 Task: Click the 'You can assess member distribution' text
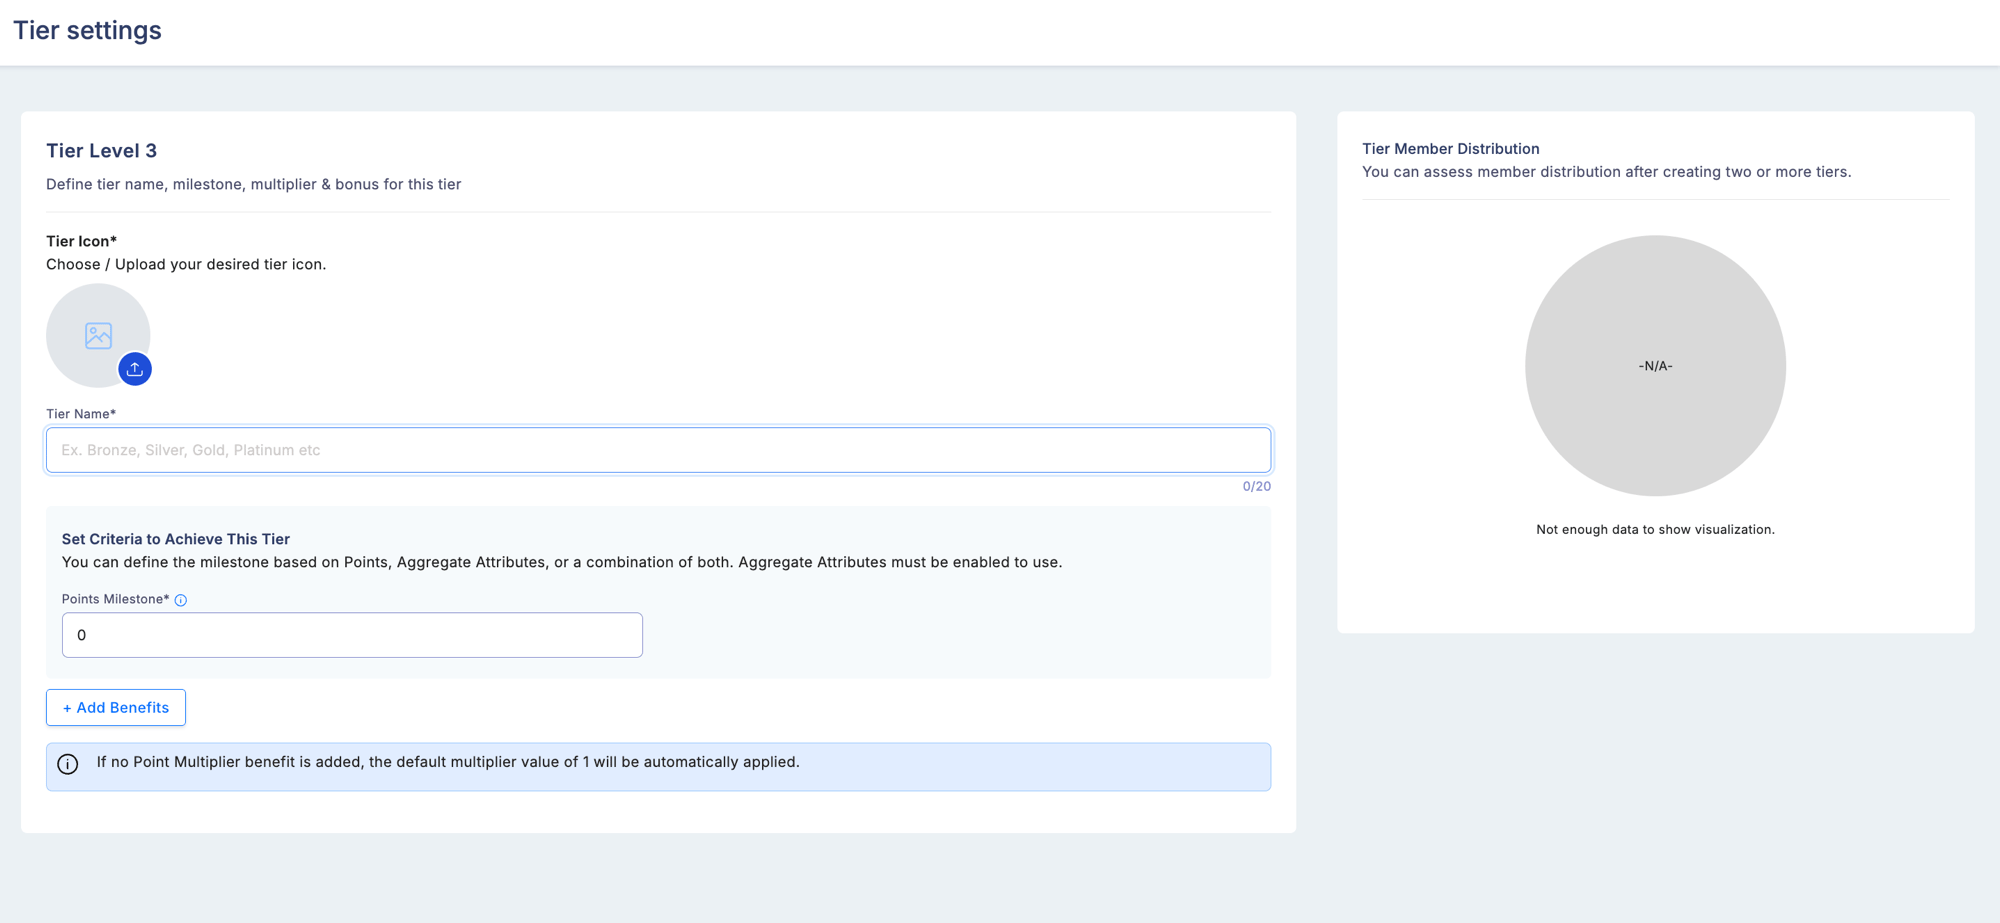(1606, 172)
